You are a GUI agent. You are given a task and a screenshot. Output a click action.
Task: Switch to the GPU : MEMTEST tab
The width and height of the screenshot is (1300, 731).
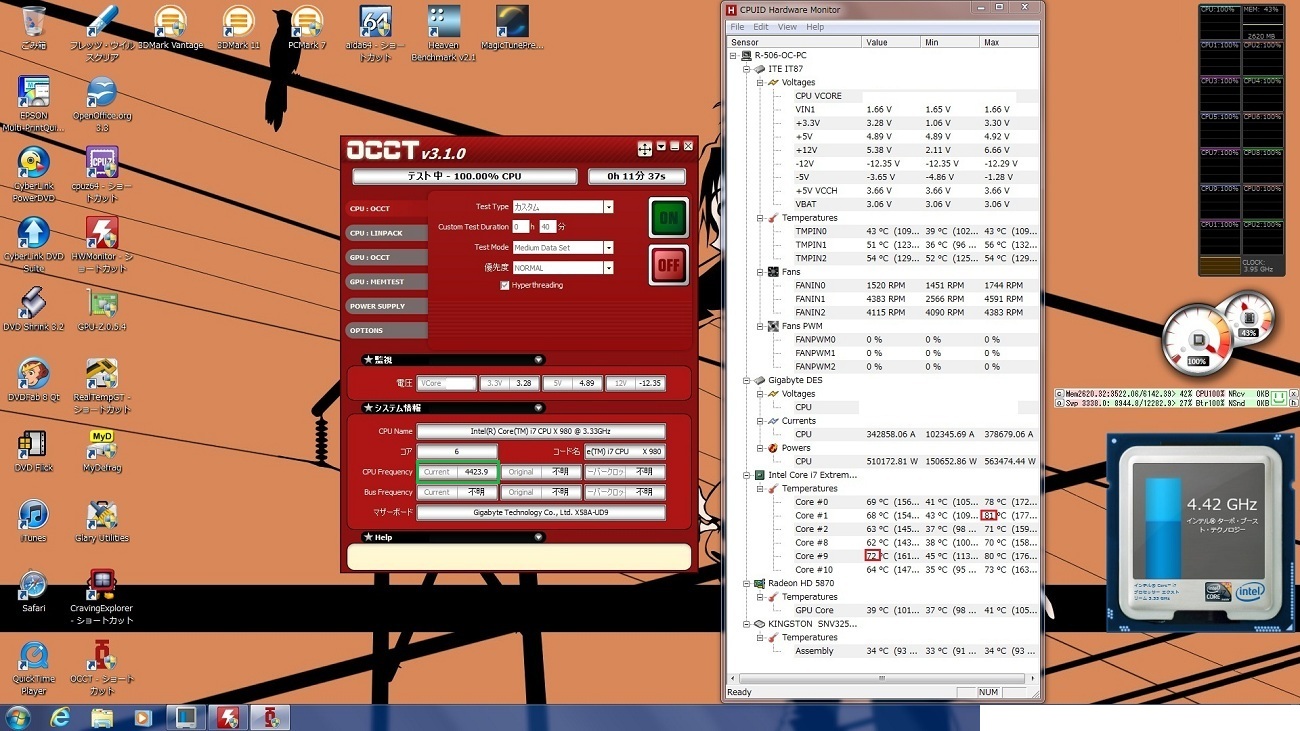click(x=386, y=282)
